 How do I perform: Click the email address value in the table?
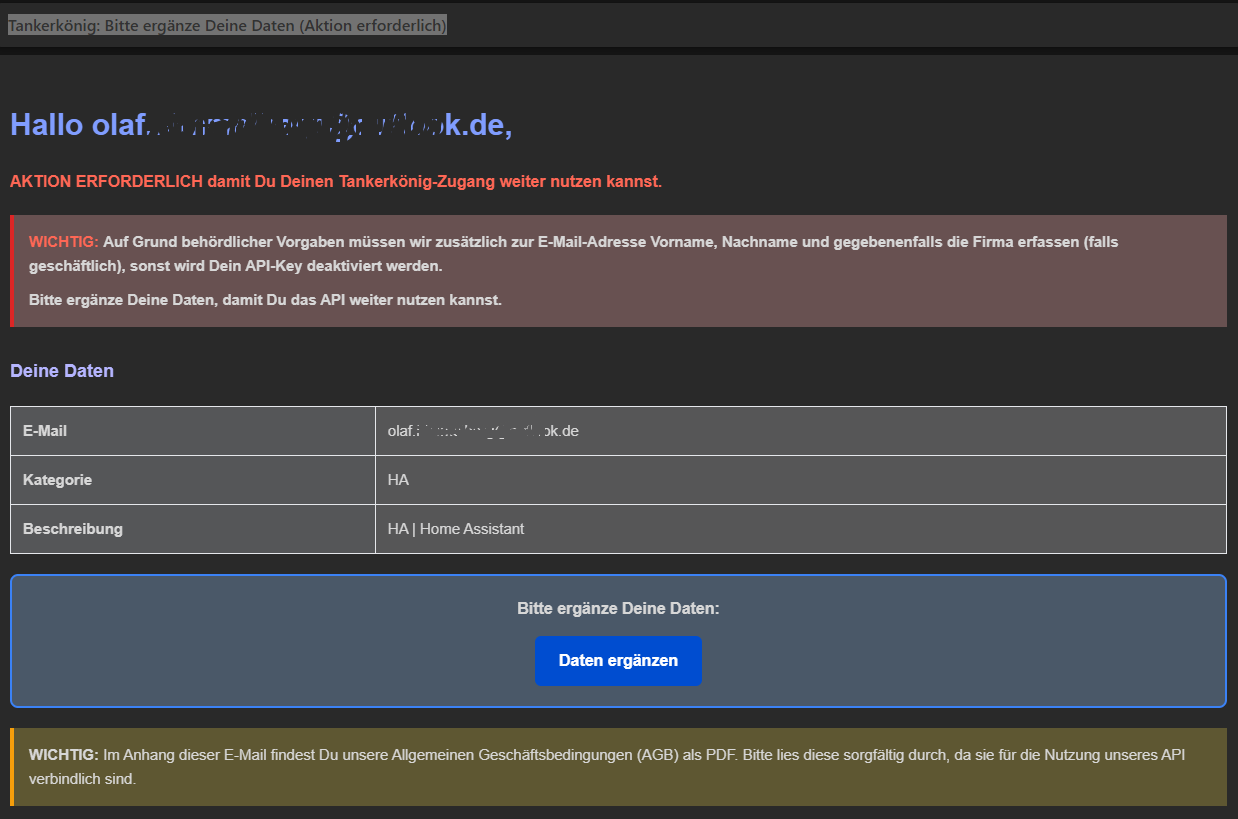(x=483, y=431)
